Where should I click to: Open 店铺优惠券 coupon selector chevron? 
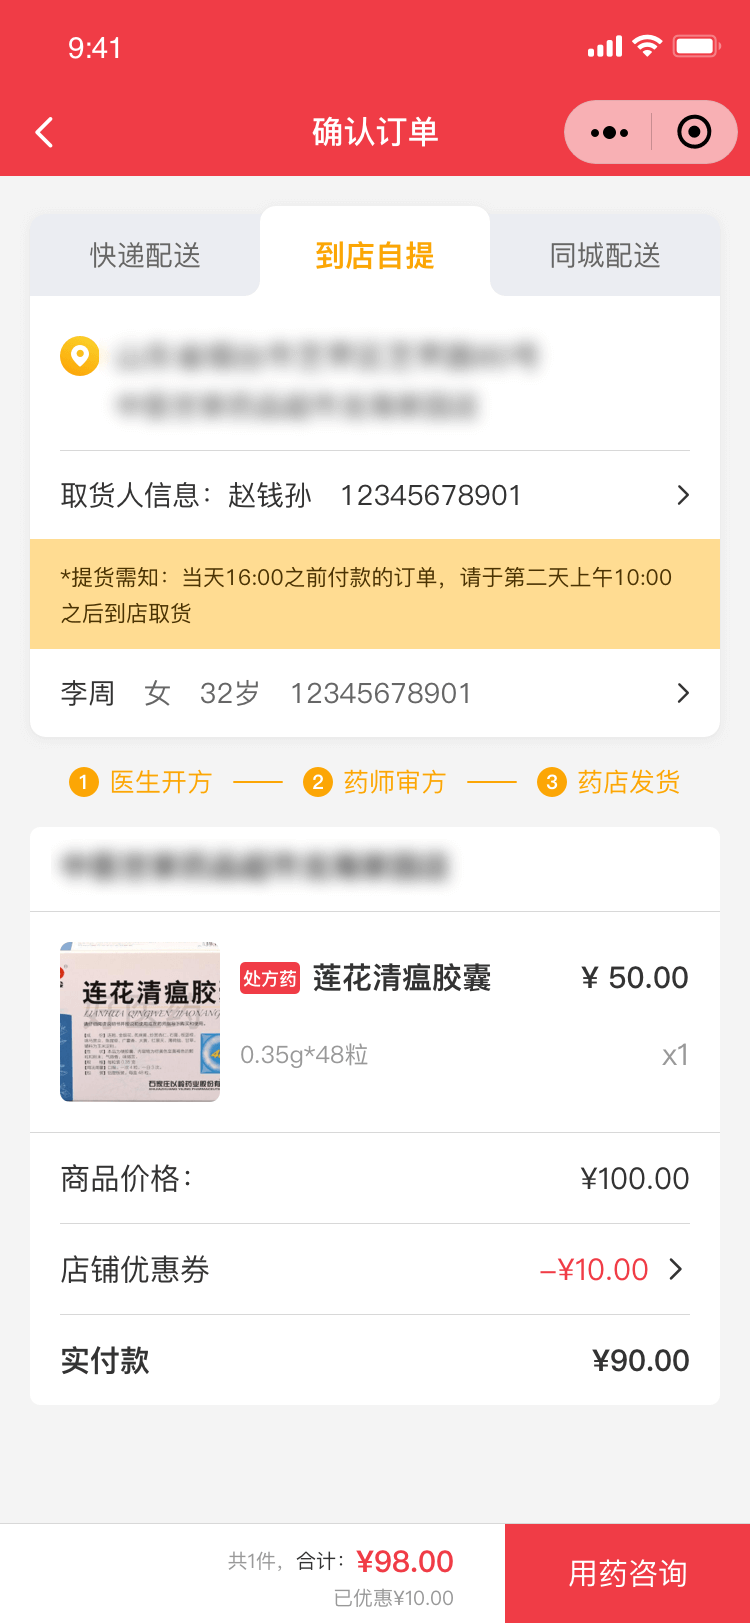pos(676,1269)
